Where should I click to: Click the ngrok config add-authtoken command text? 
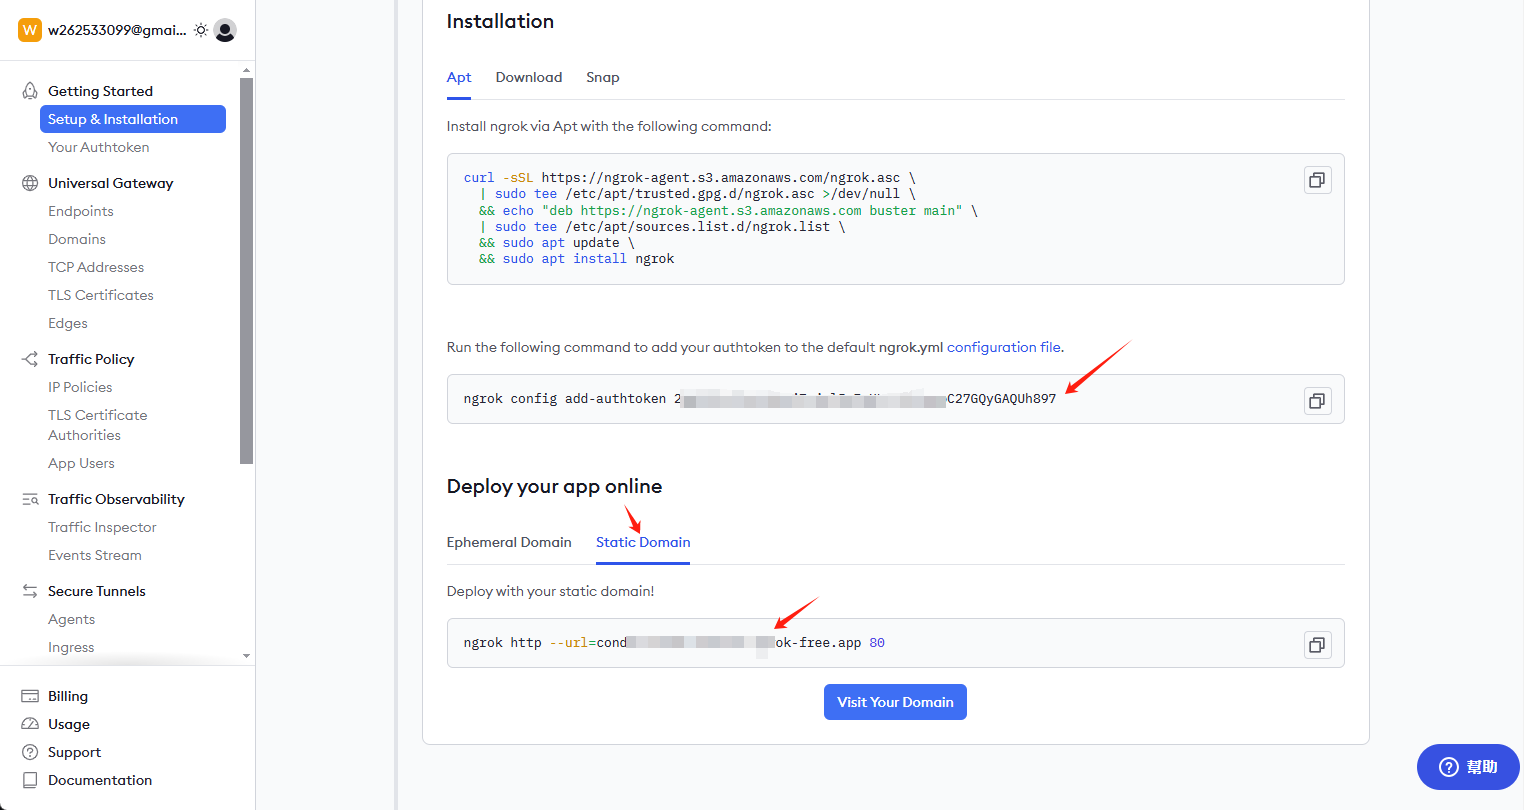point(760,399)
